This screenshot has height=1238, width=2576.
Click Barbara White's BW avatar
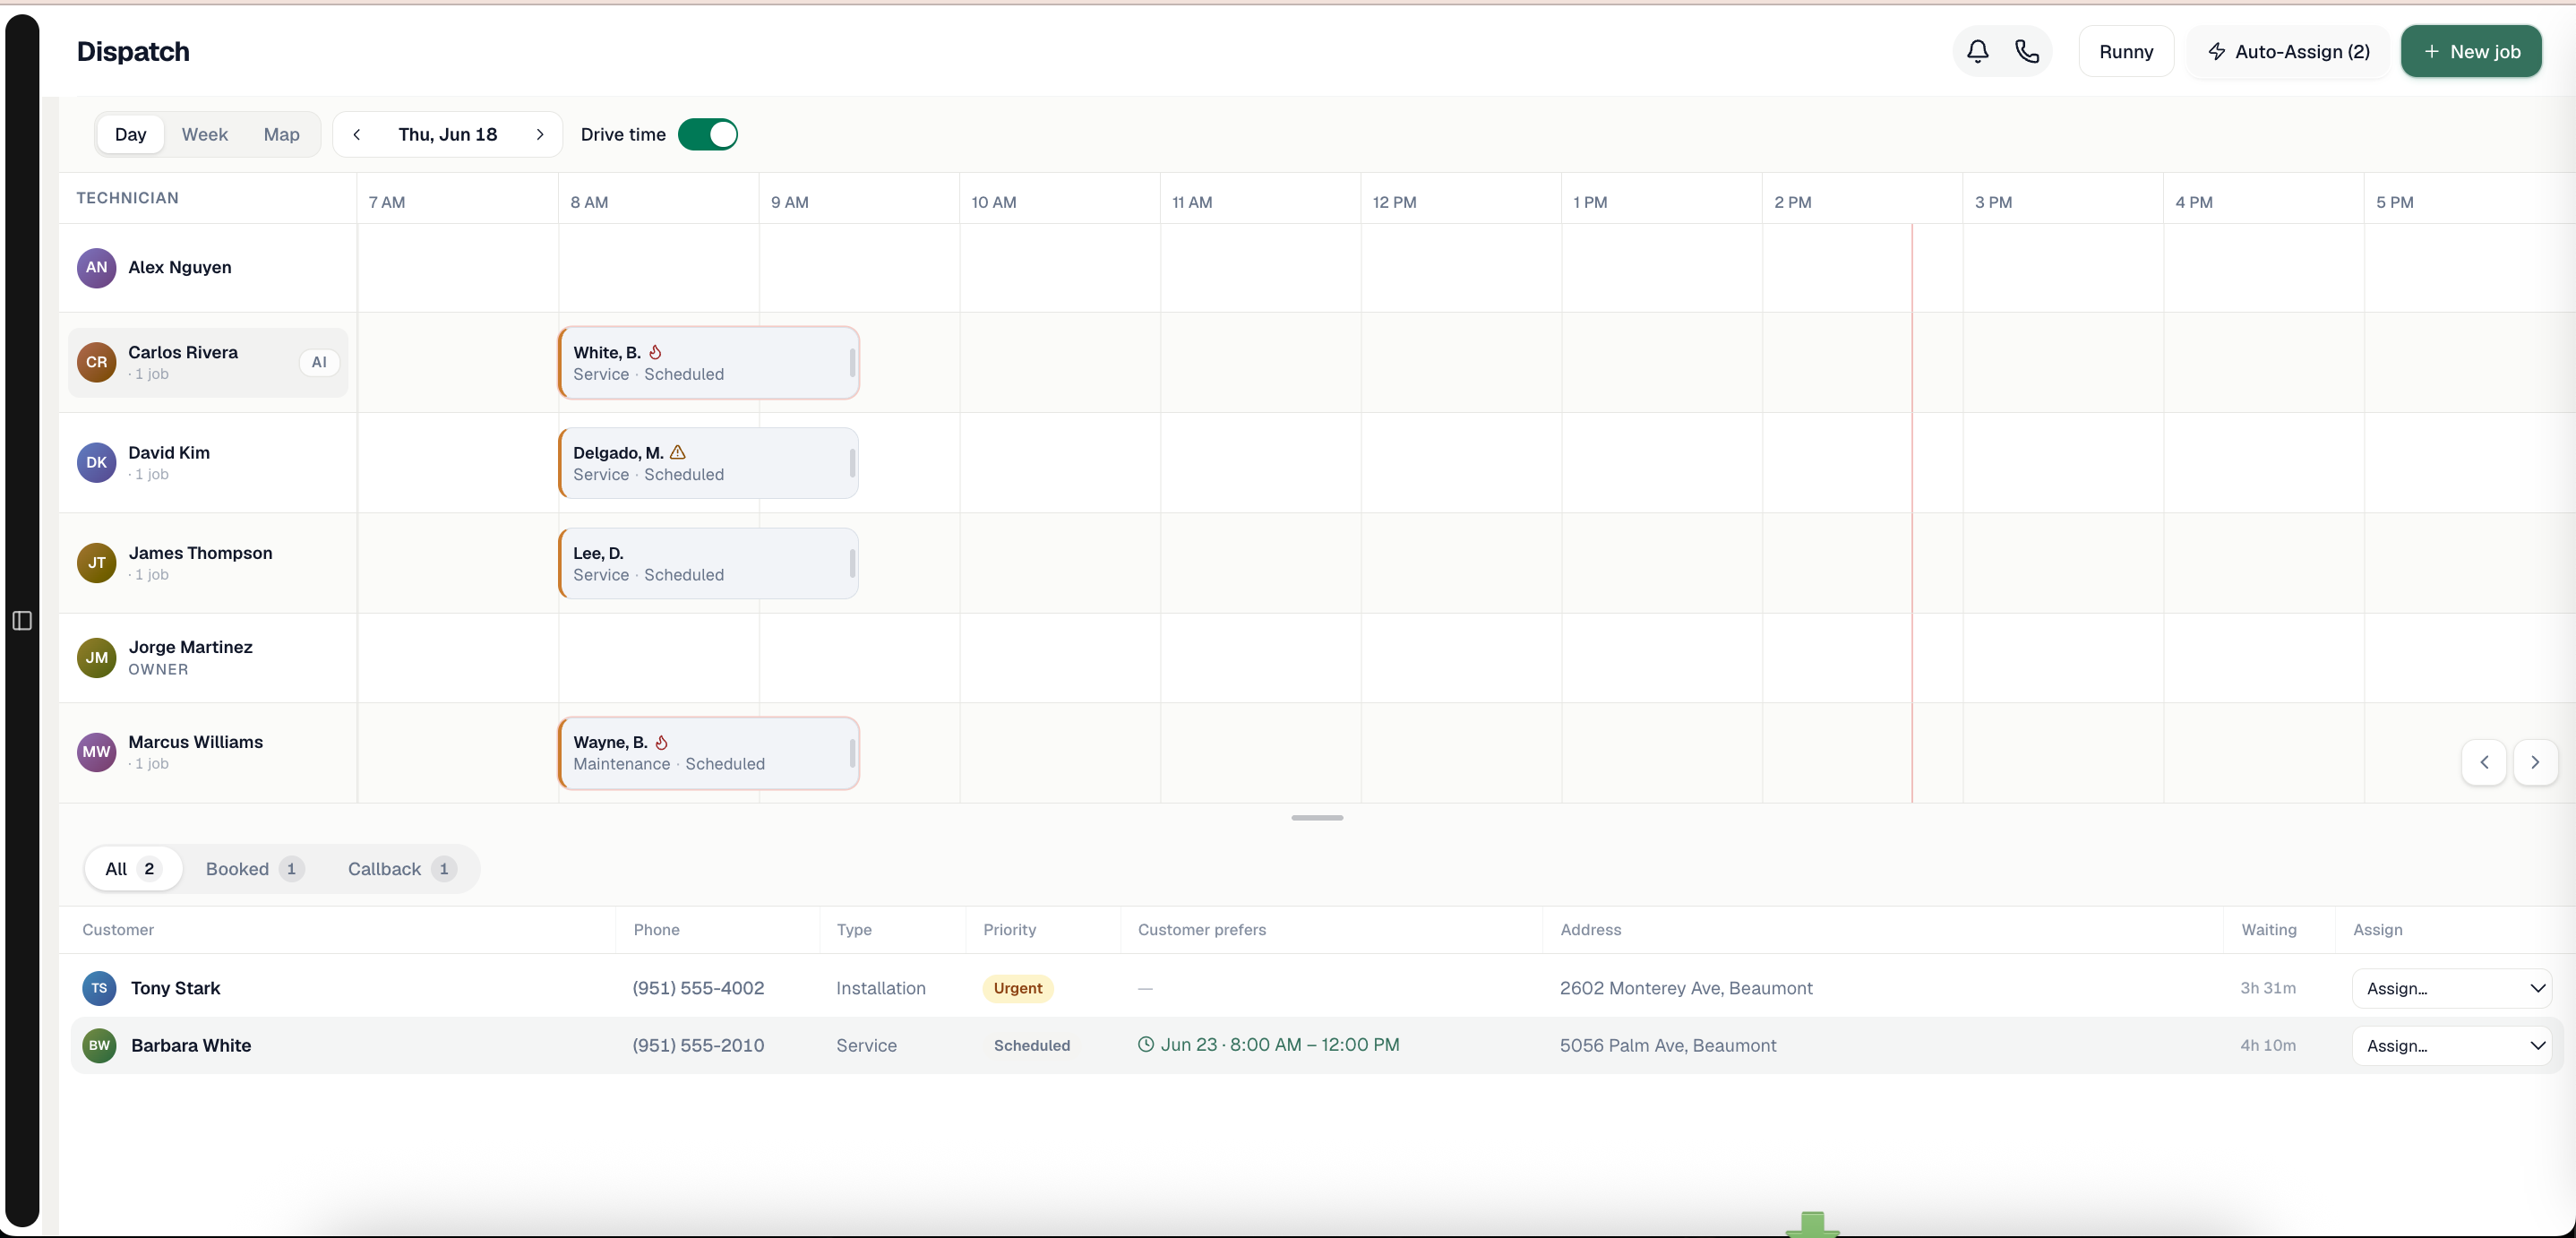click(99, 1045)
